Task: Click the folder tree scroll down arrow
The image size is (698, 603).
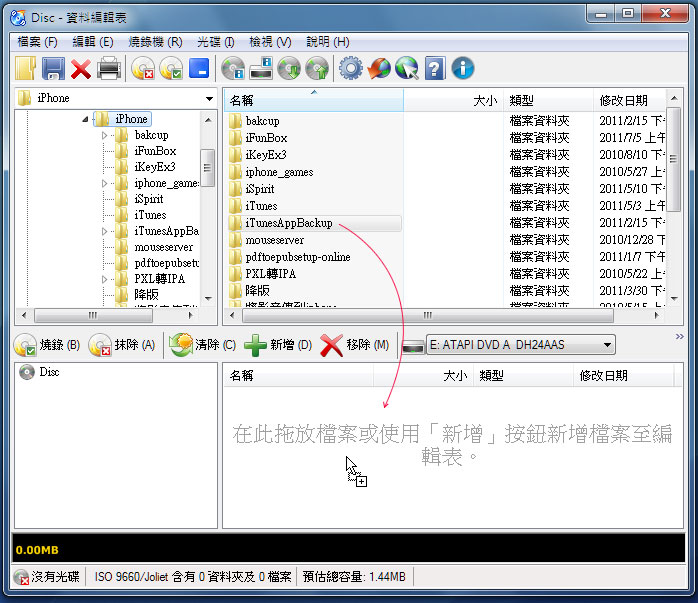Action: click(208, 299)
